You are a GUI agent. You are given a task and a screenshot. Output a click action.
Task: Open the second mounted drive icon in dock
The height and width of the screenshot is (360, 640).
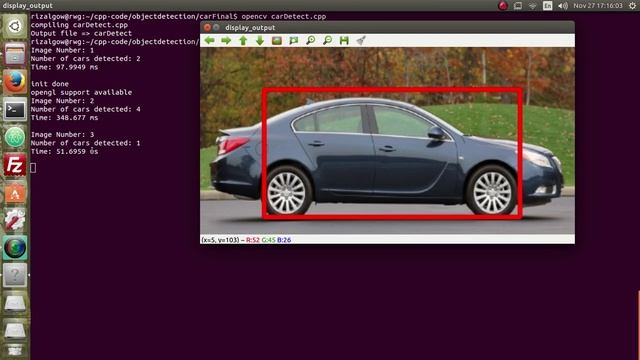[15, 331]
